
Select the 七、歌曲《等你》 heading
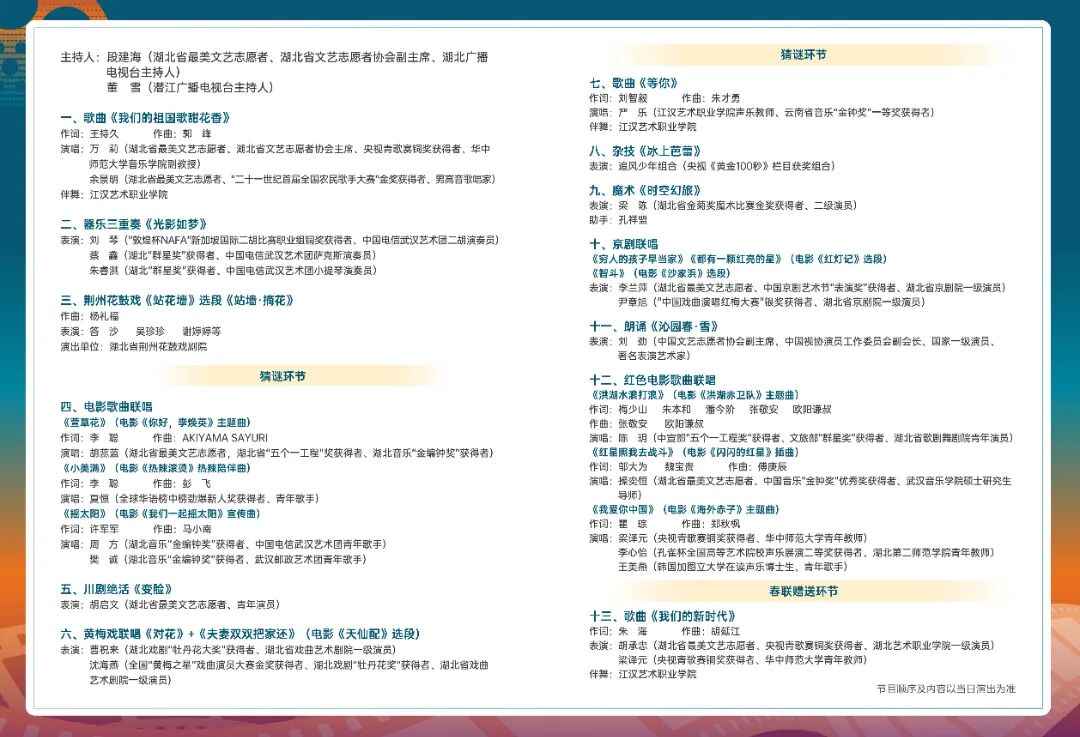click(x=634, y=83)
